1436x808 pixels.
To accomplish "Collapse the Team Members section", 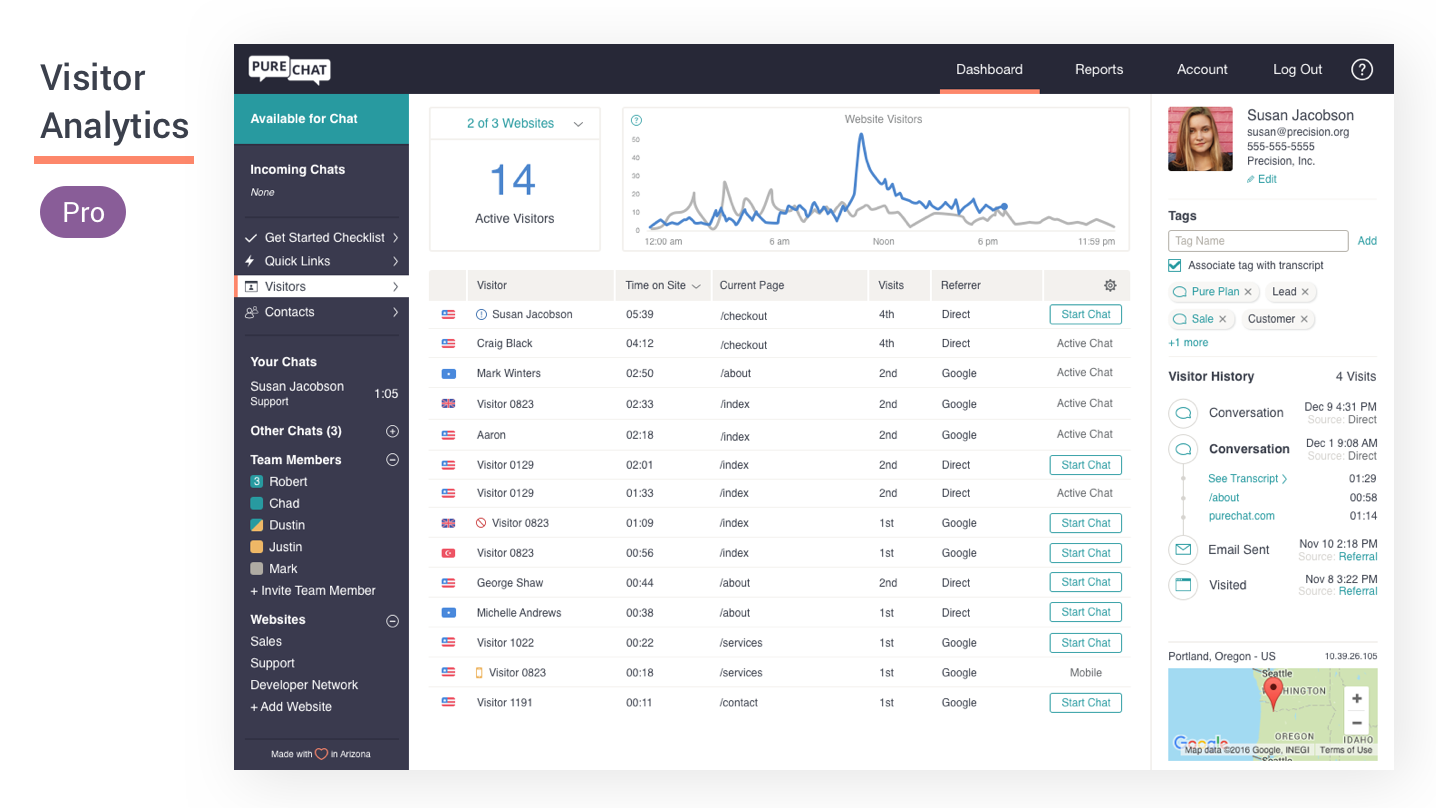I will [x=392, y=460].
